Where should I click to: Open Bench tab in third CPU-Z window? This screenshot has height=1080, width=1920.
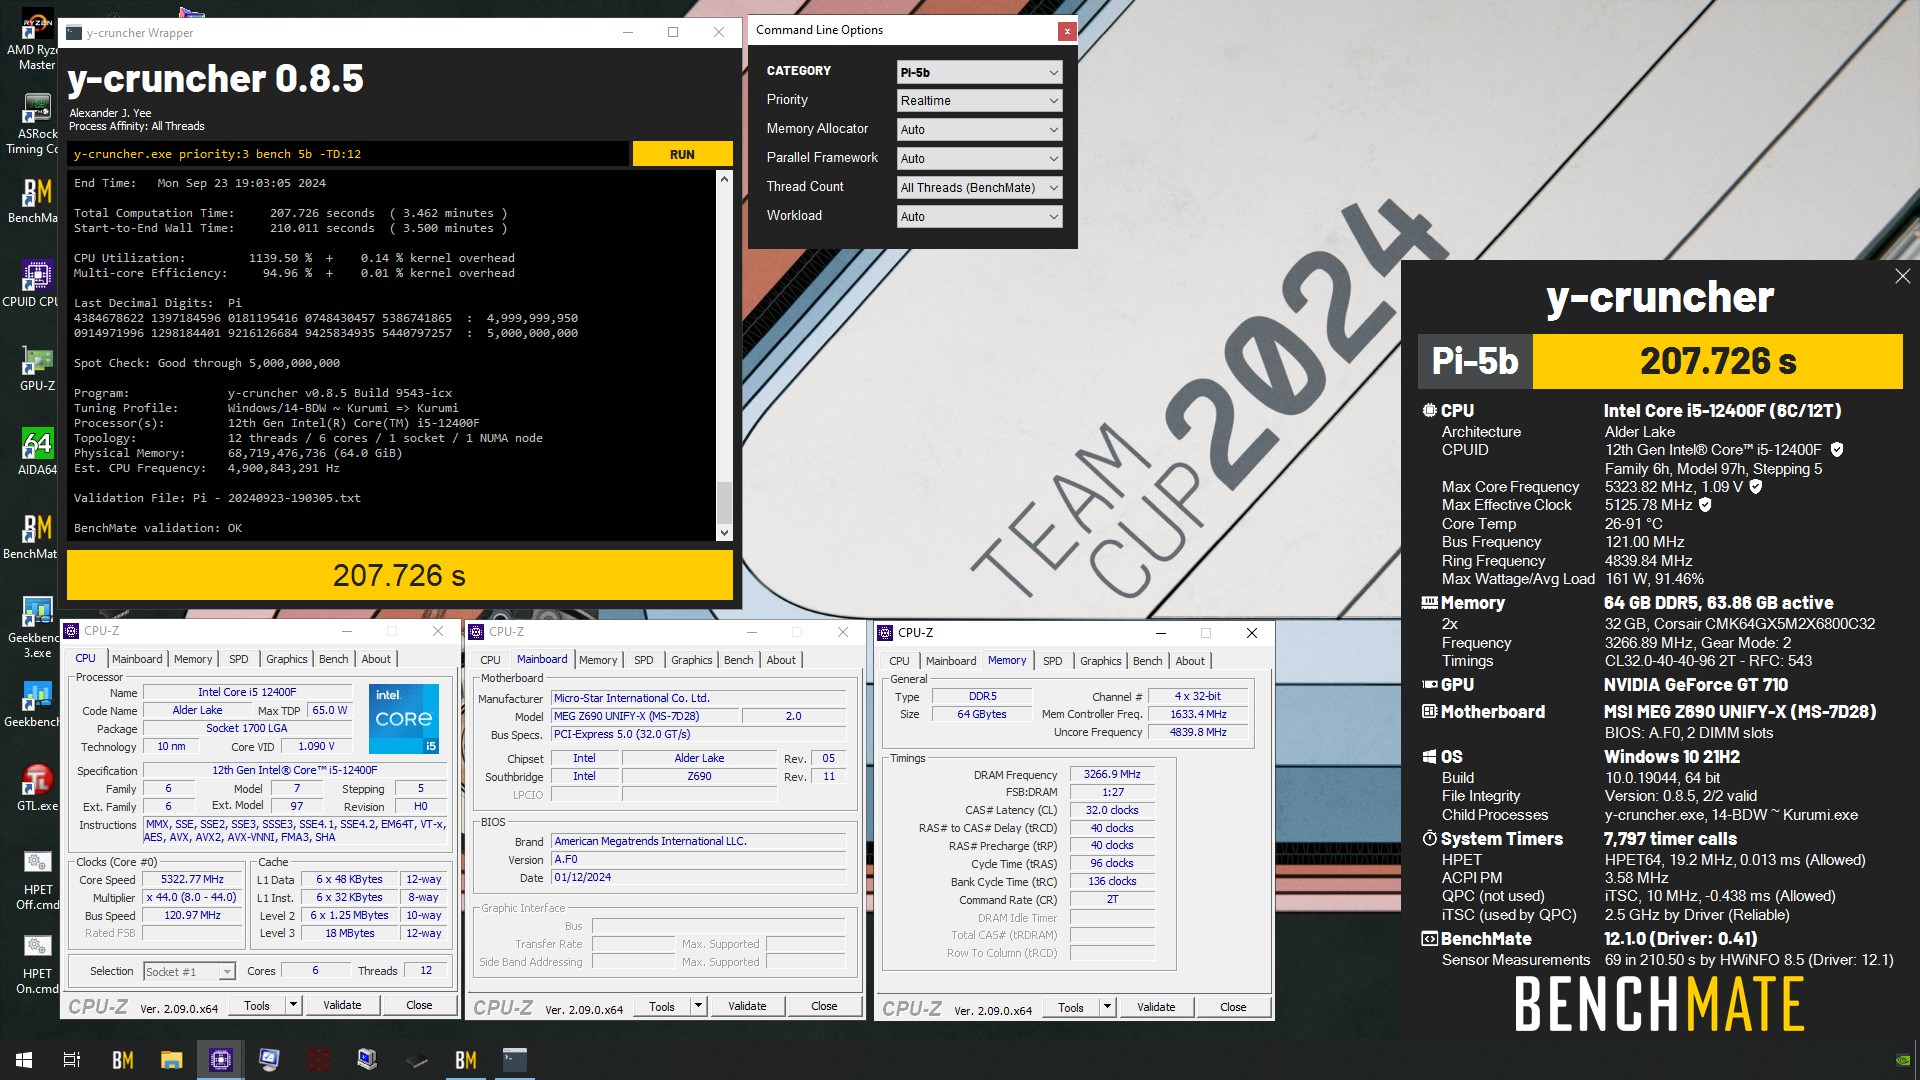1147,661
